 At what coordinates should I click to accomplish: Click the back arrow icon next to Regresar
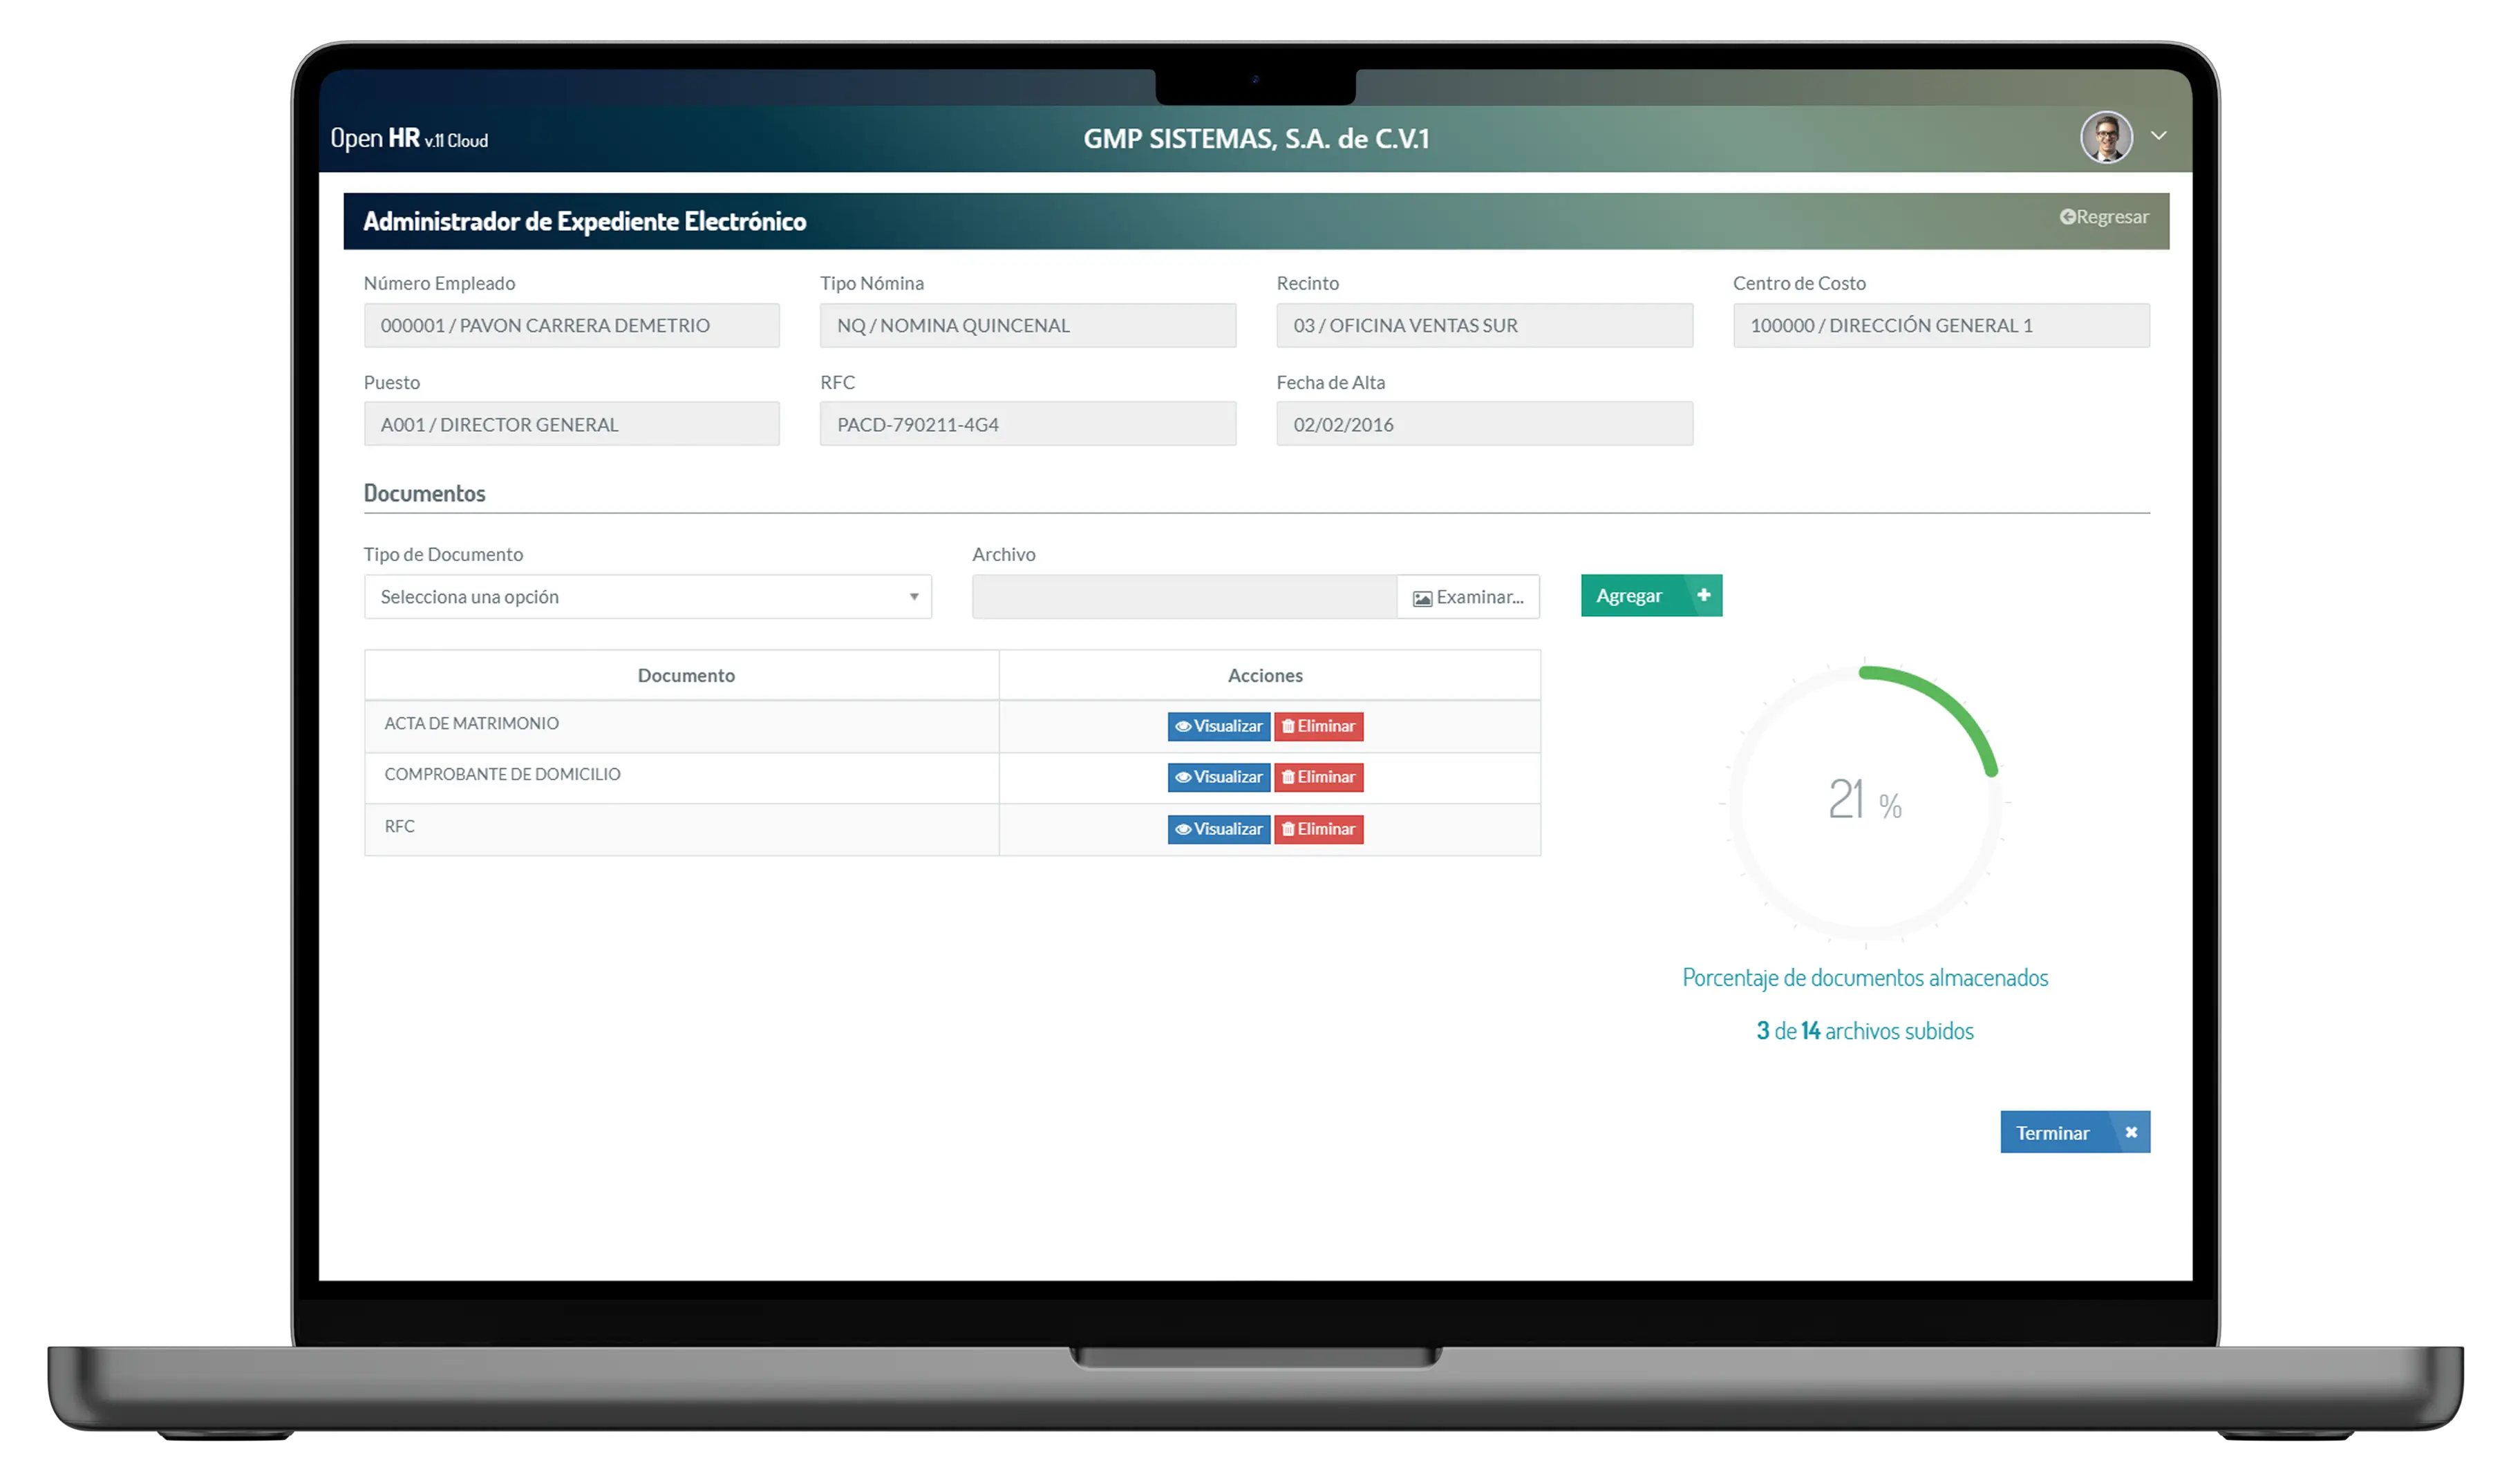click(x=2068, y=216)
